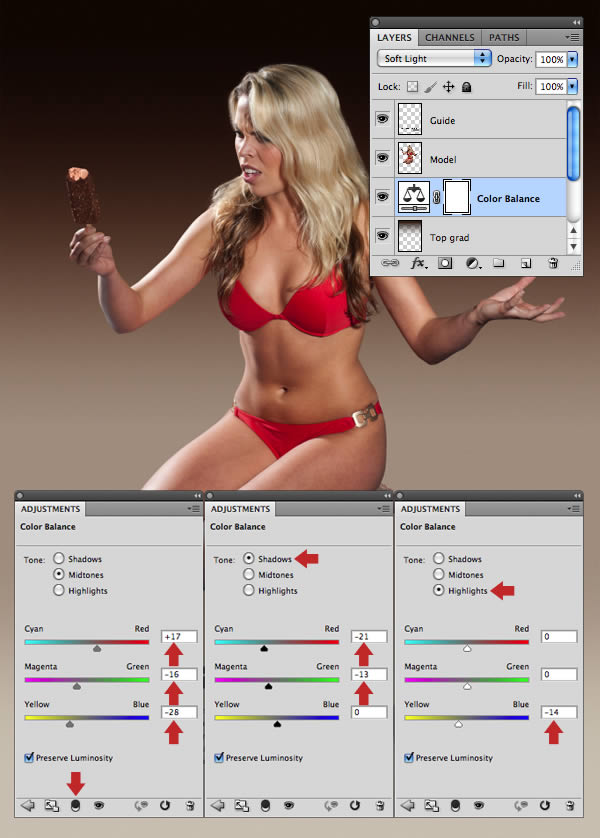The image size is (600, 838).
Task: Delete adjustment trash icon in Midtones panel
Action: (x=190, y=805)
